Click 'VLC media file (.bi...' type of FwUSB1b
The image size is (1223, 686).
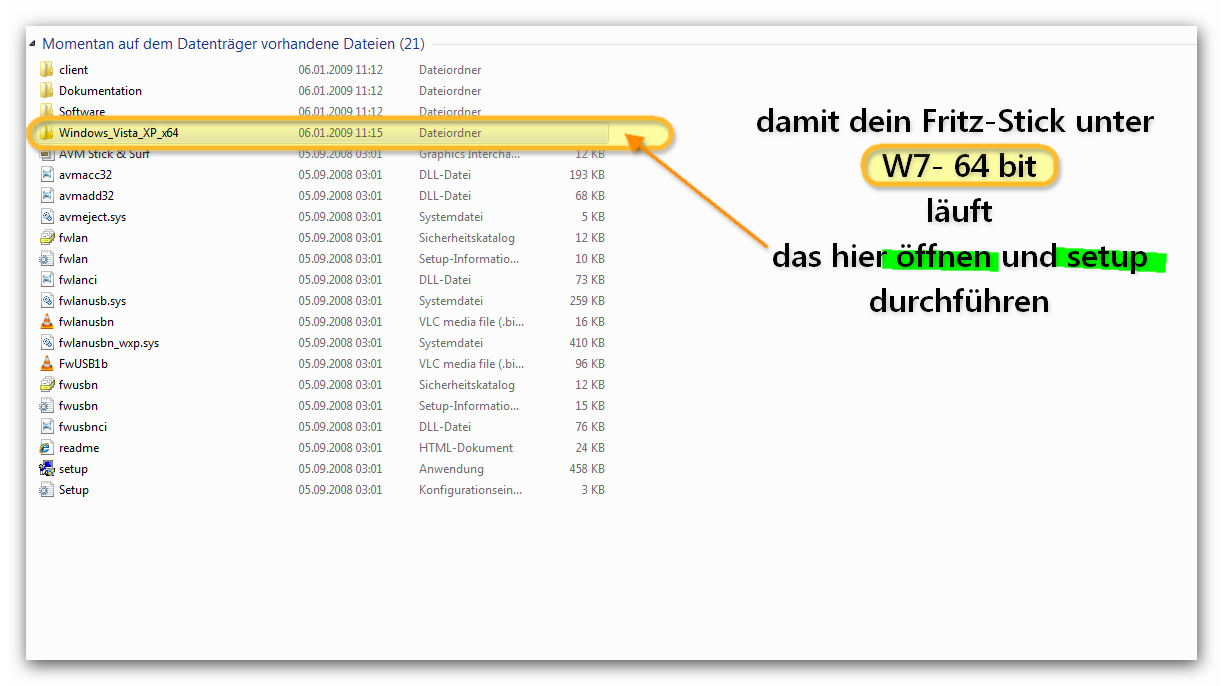[471, 364]
